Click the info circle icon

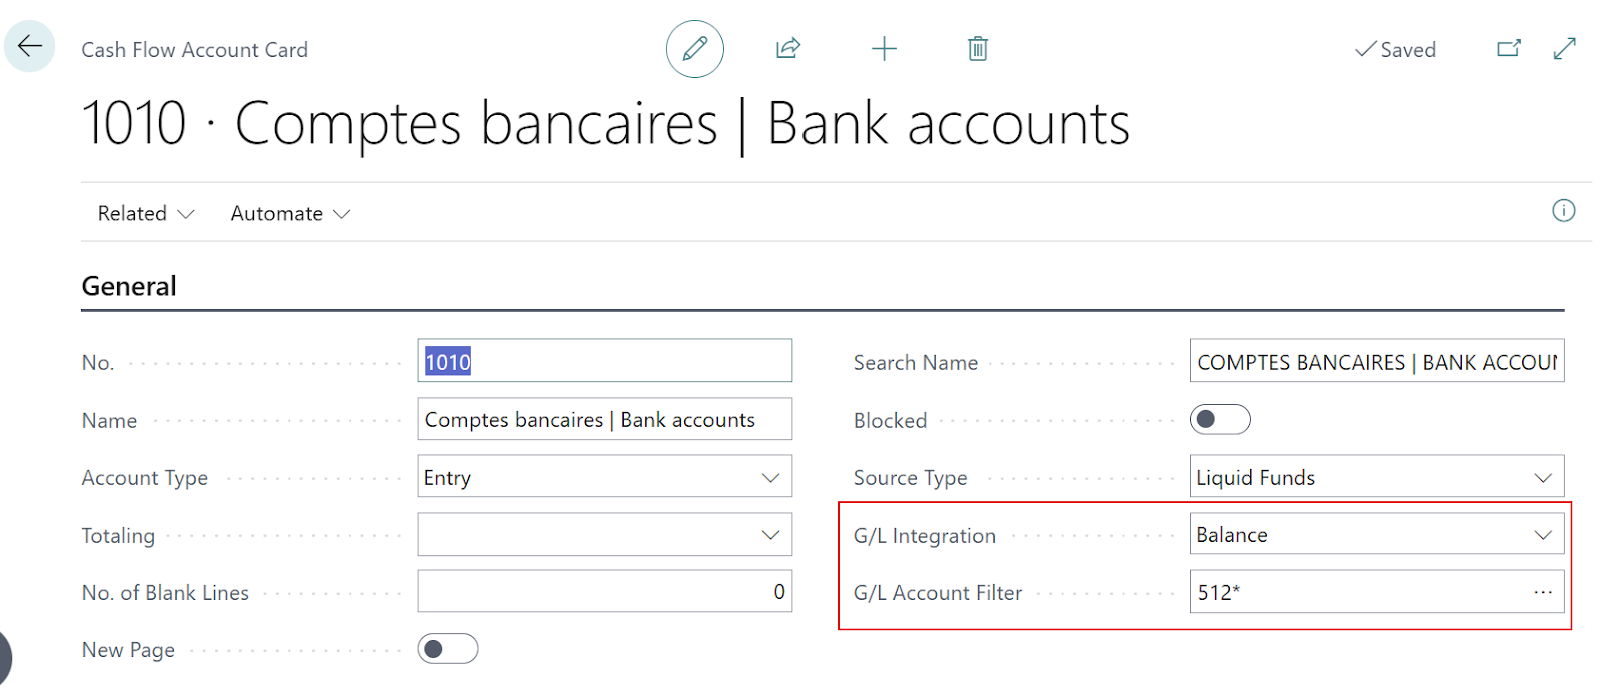1563,211
